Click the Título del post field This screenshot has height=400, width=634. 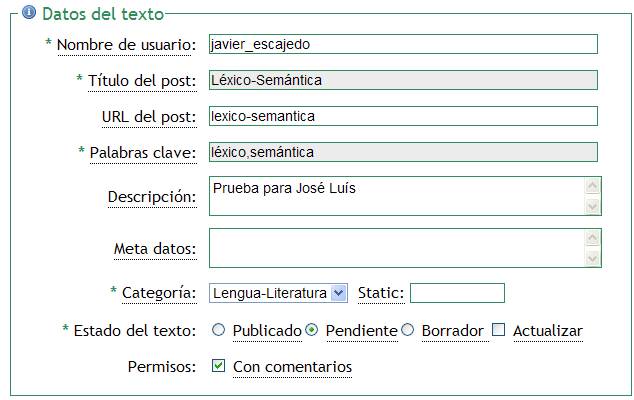(403, 80)
